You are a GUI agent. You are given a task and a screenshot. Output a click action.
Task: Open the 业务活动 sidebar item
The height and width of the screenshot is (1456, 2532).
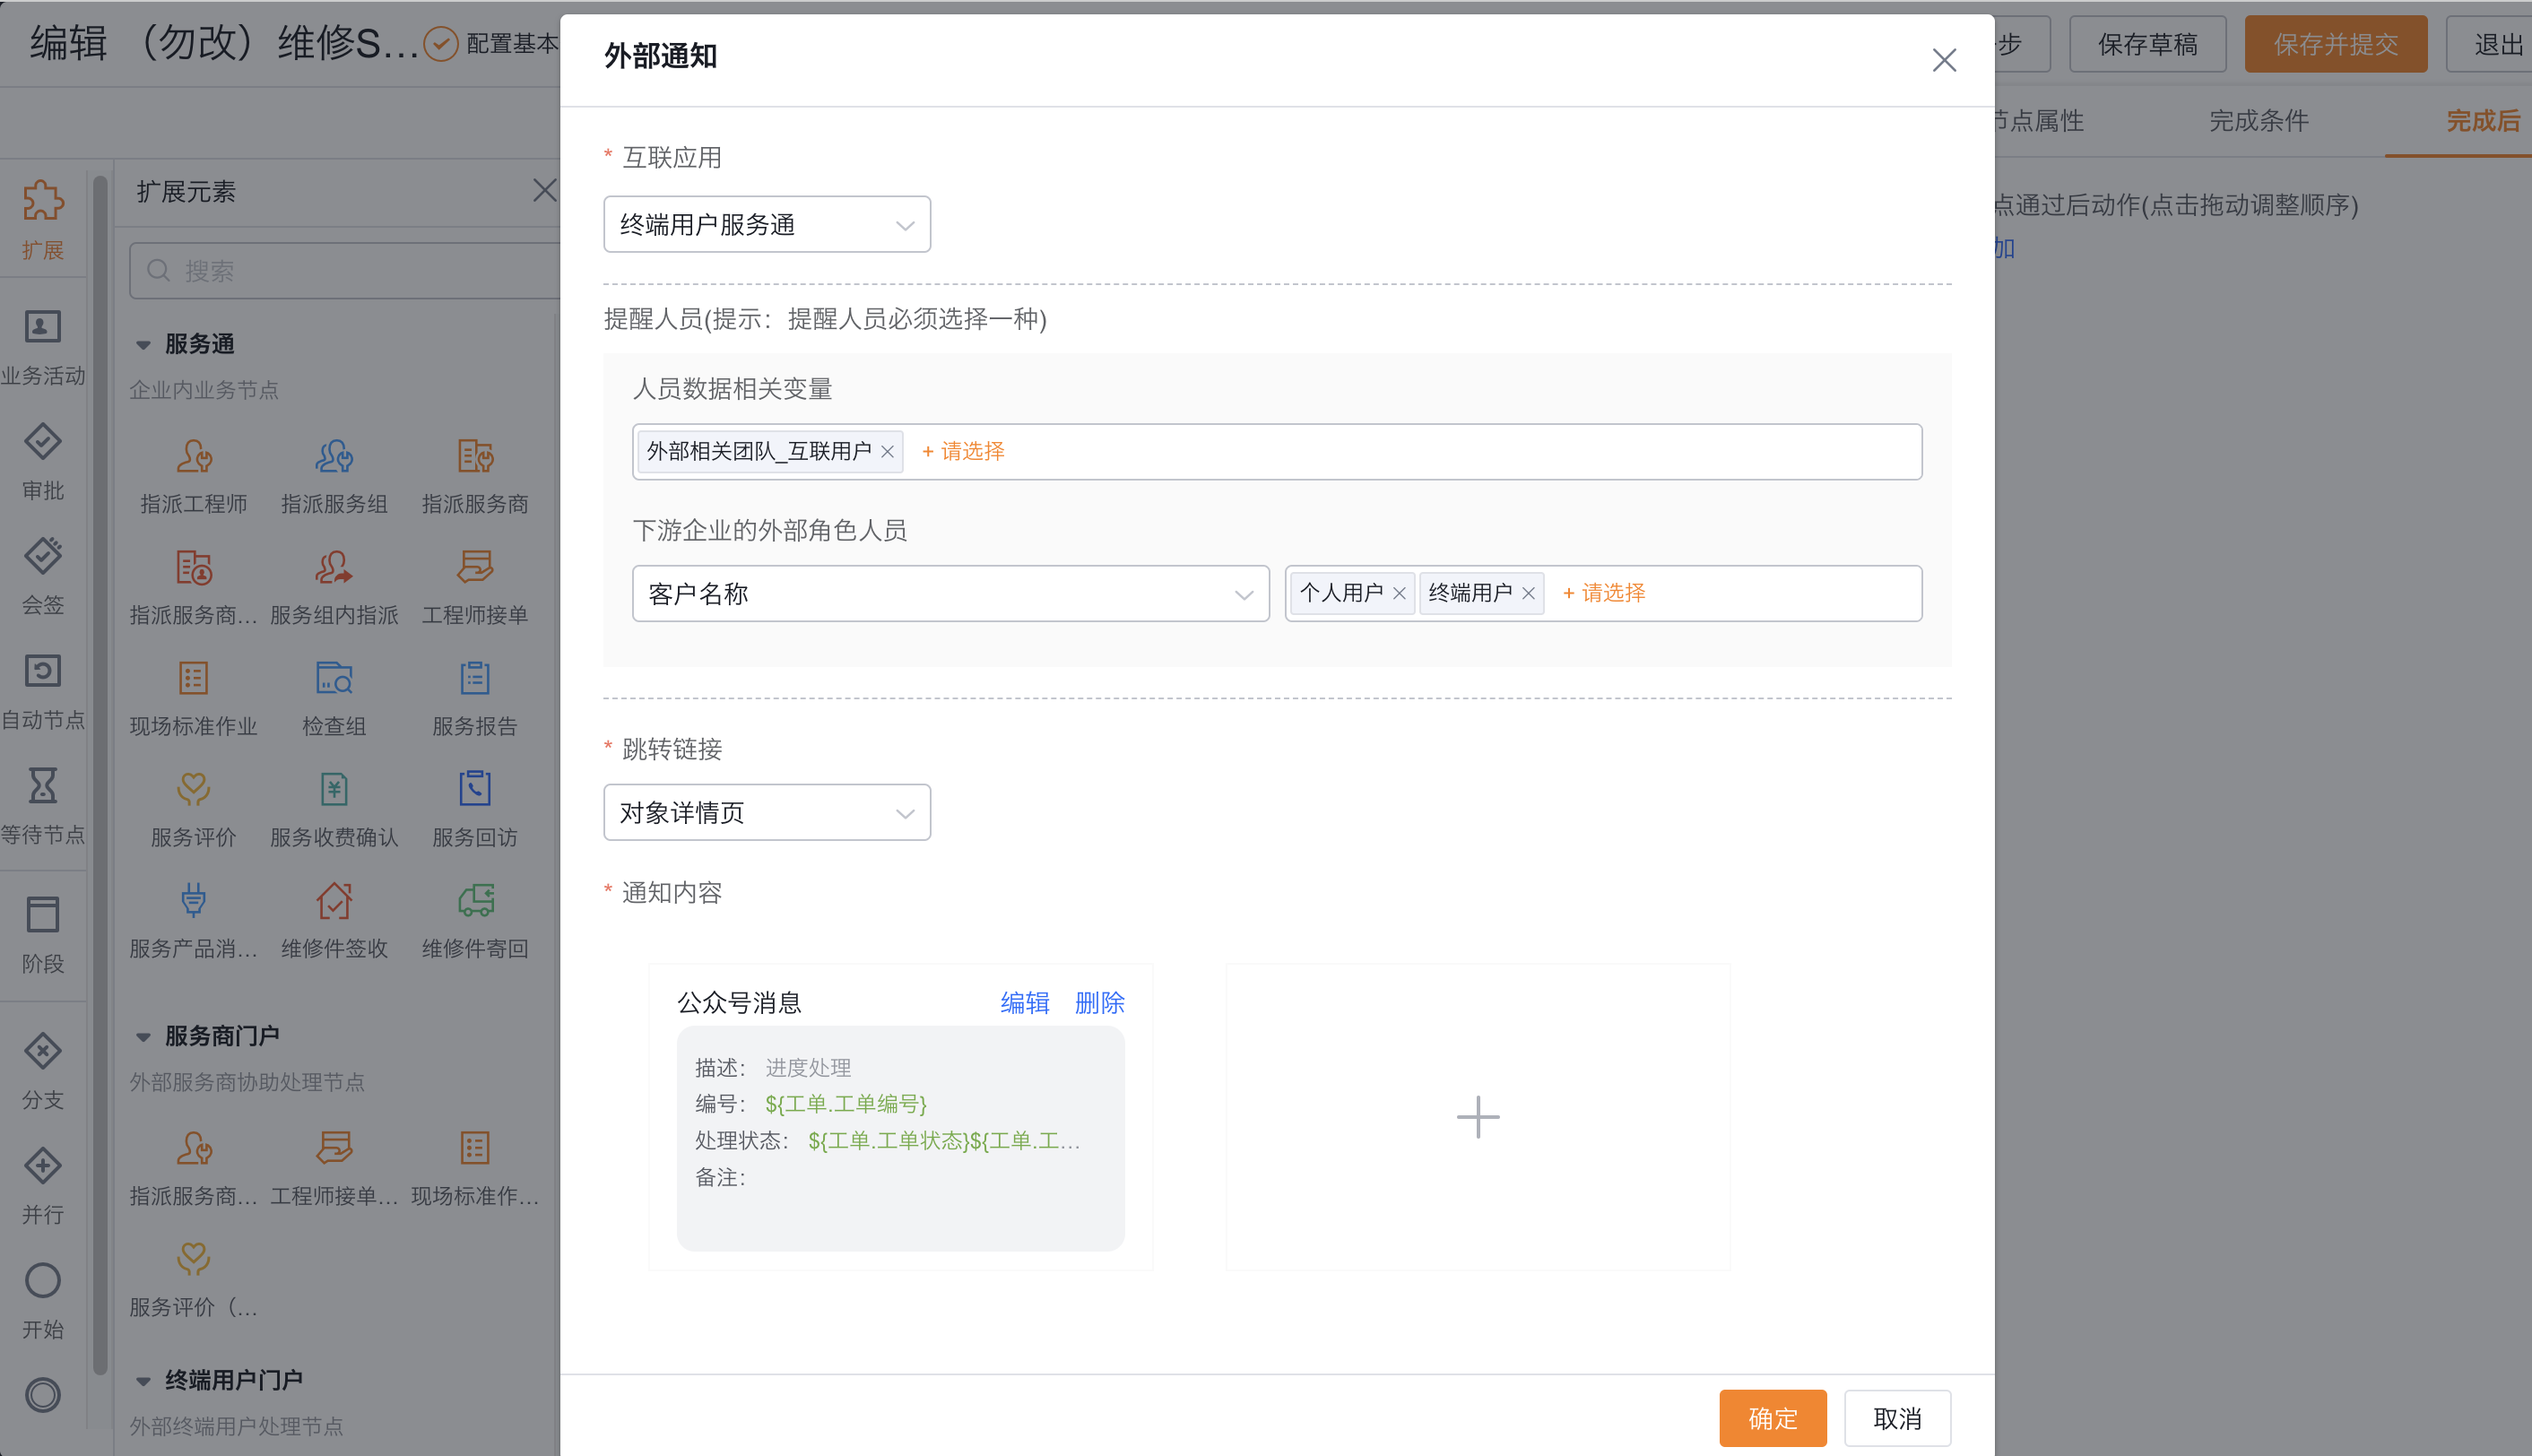(x=42, y=346)
